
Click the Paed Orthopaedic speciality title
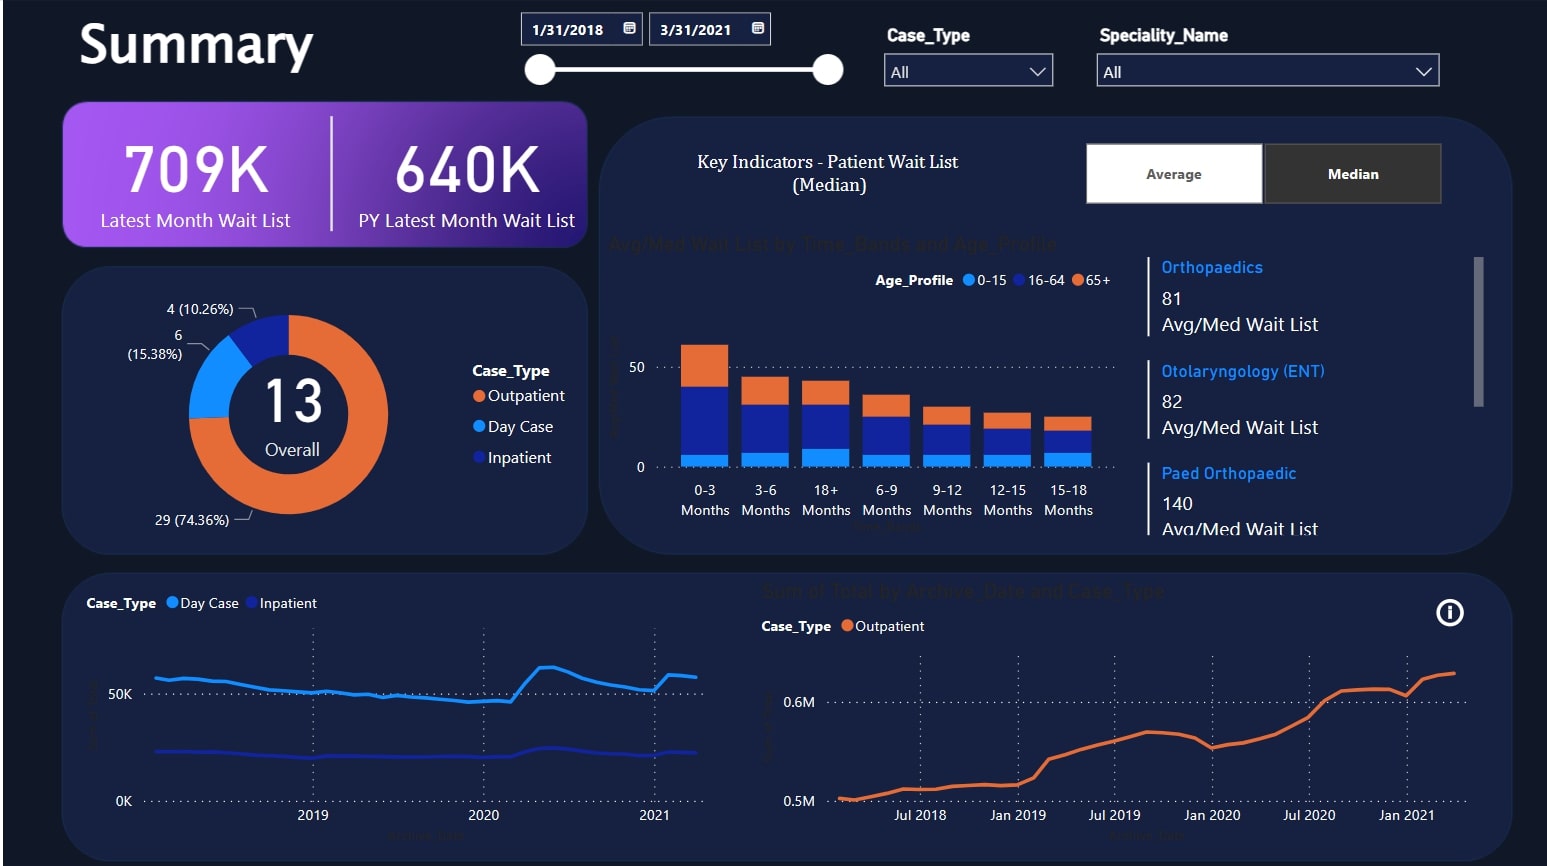tap(1228, 474)
